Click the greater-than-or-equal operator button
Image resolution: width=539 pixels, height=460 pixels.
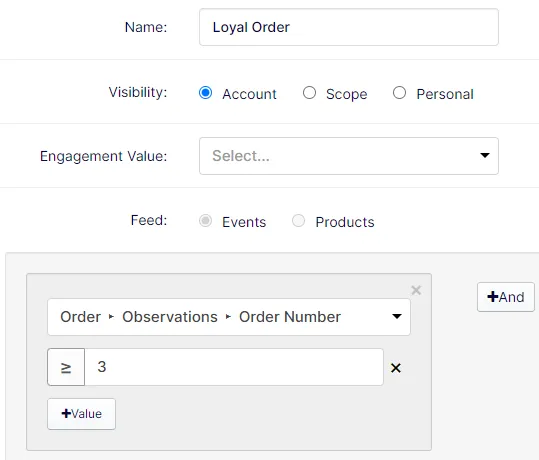[x=66, y=367]
